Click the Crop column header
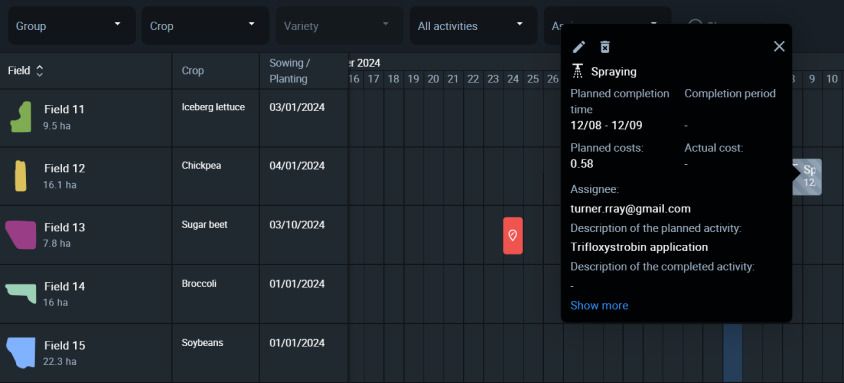 point(193,70)
